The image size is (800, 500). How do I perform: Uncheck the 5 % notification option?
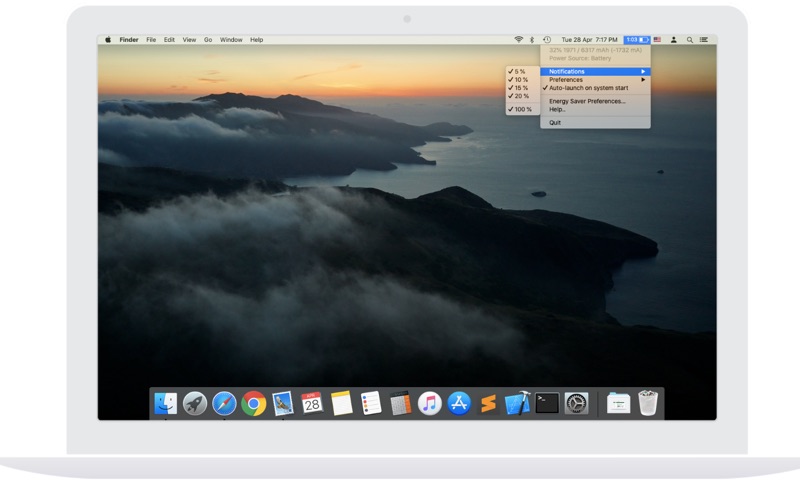coord(519,71)
